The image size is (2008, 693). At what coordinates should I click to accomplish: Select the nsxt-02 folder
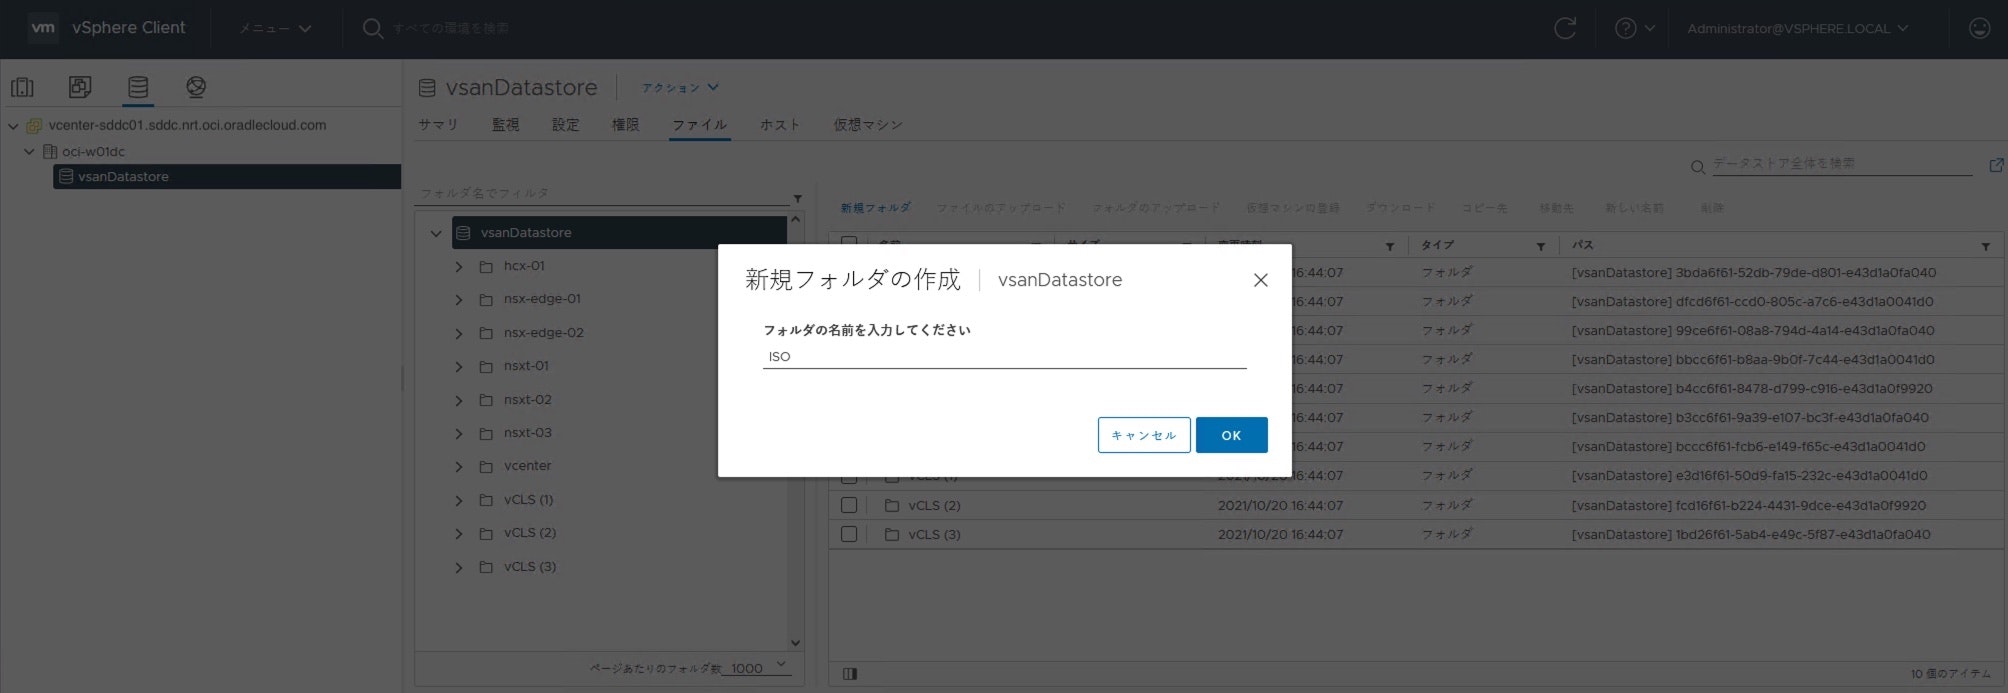click(528, 400)
